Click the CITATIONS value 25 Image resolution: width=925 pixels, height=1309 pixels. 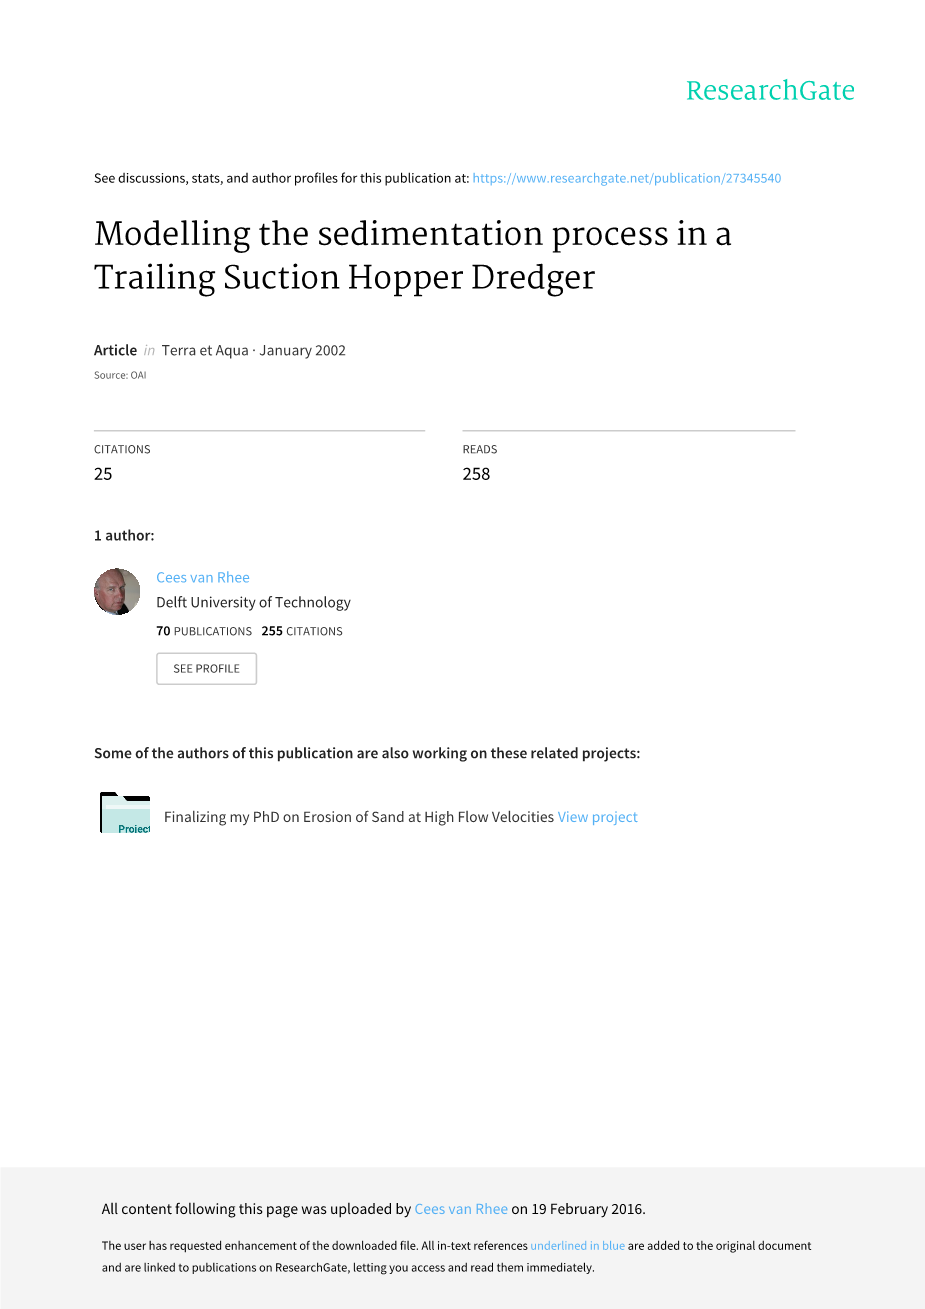pos(103,474)
